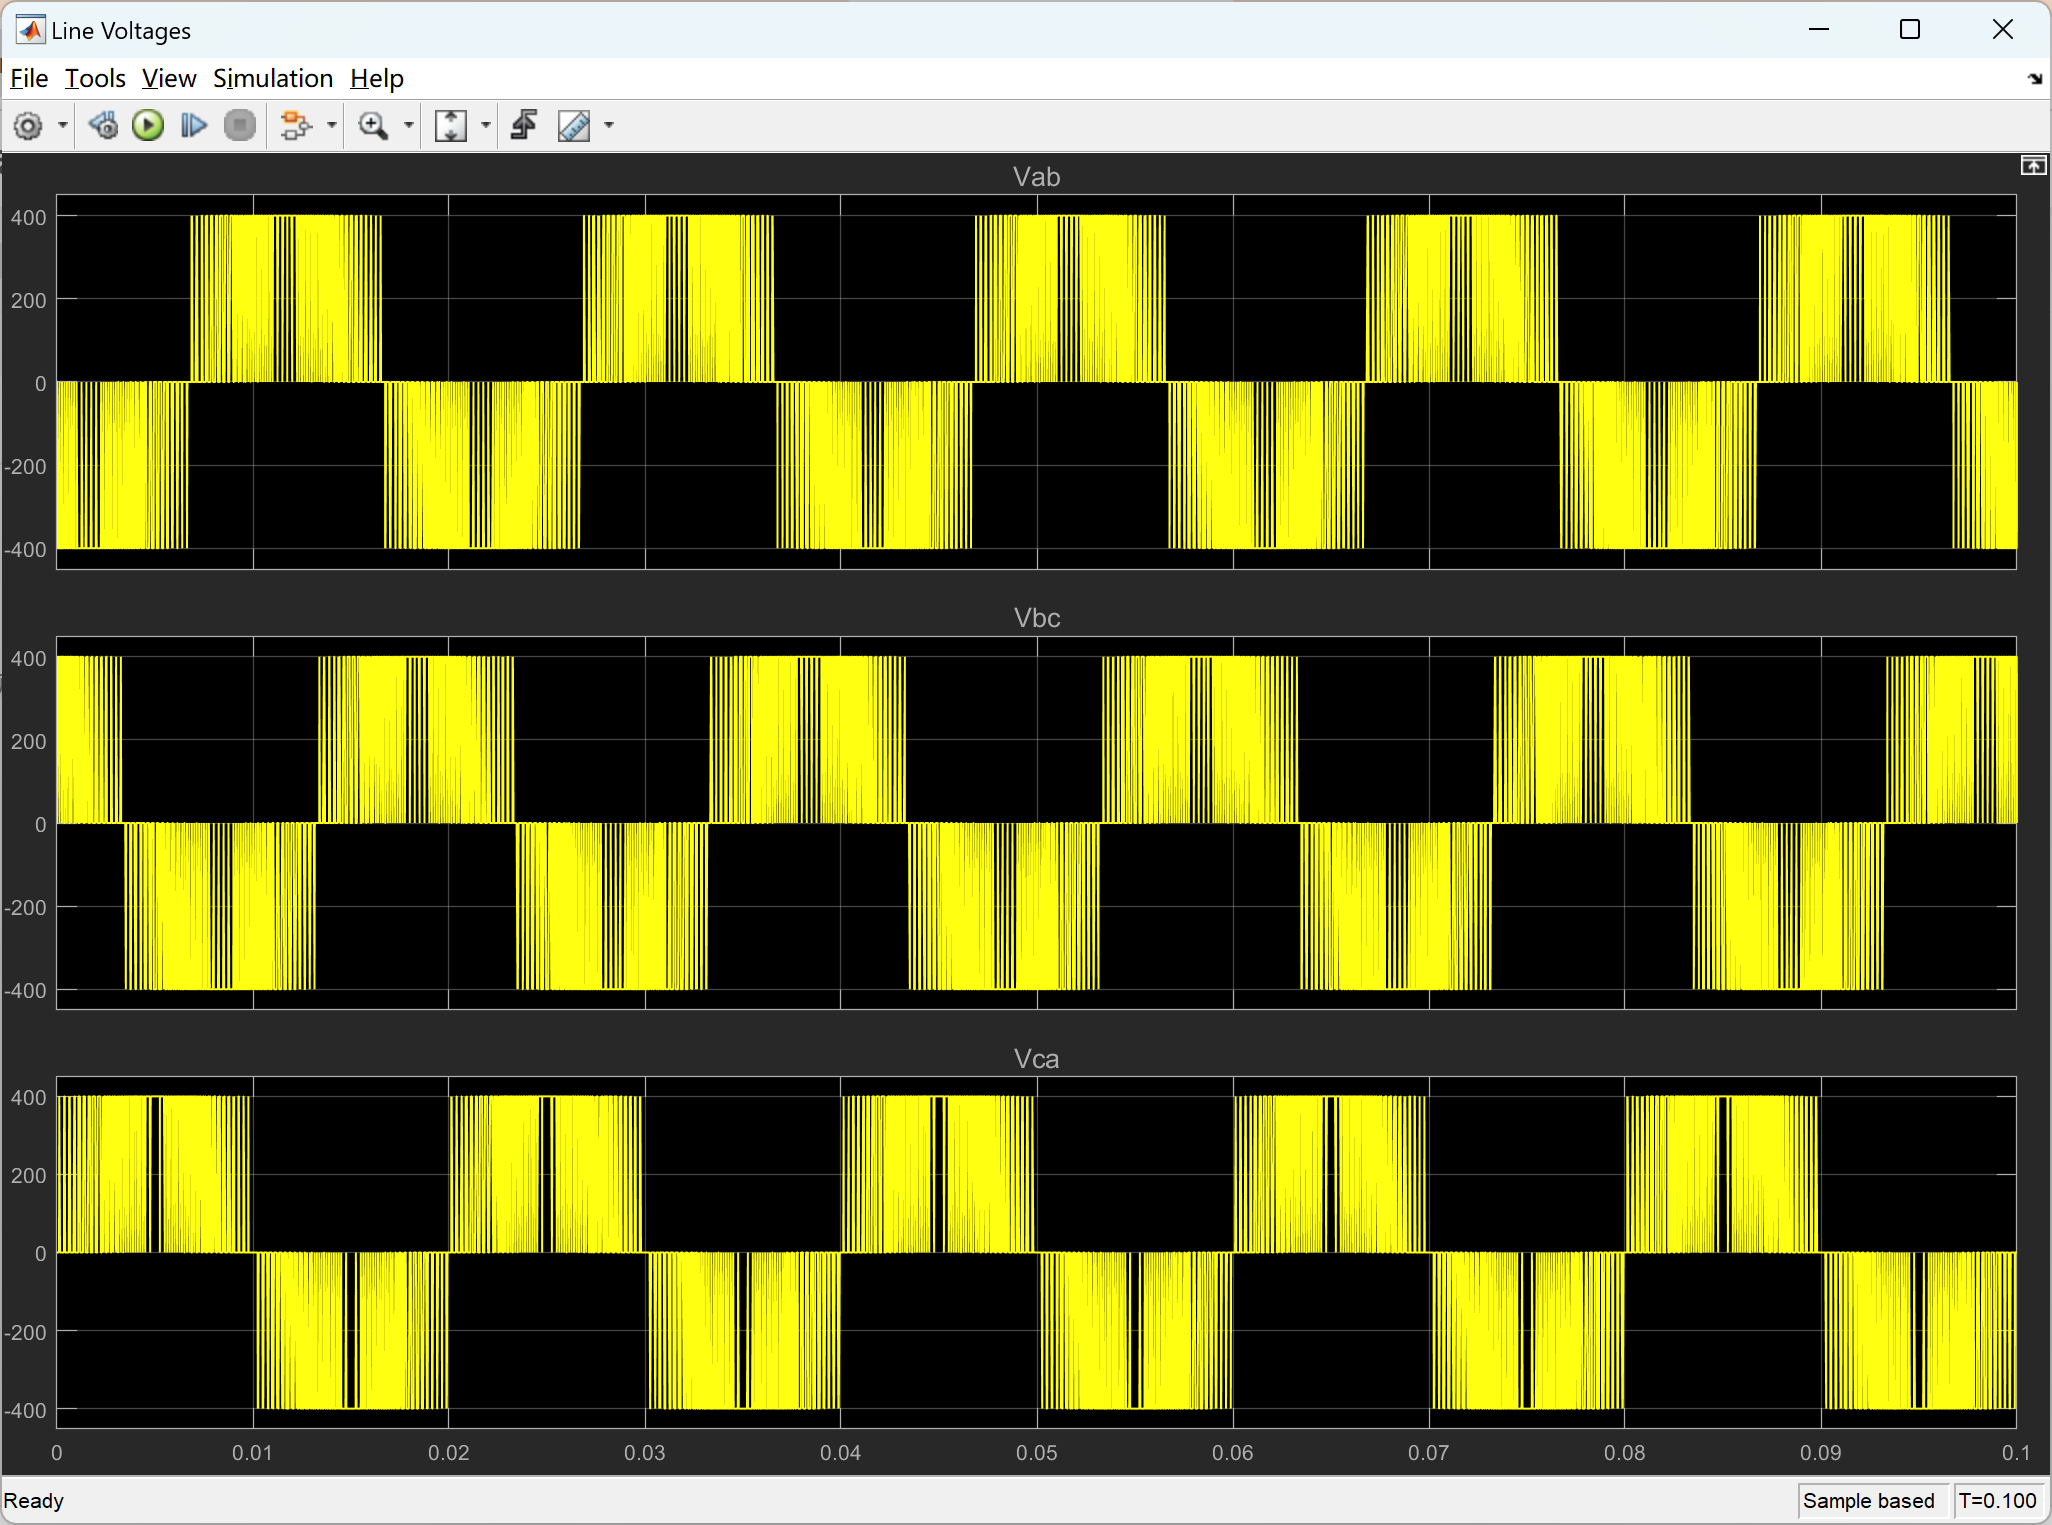Click the Stop simulation button
The height and width of the screenshot is (1525, 2052).
240,126
